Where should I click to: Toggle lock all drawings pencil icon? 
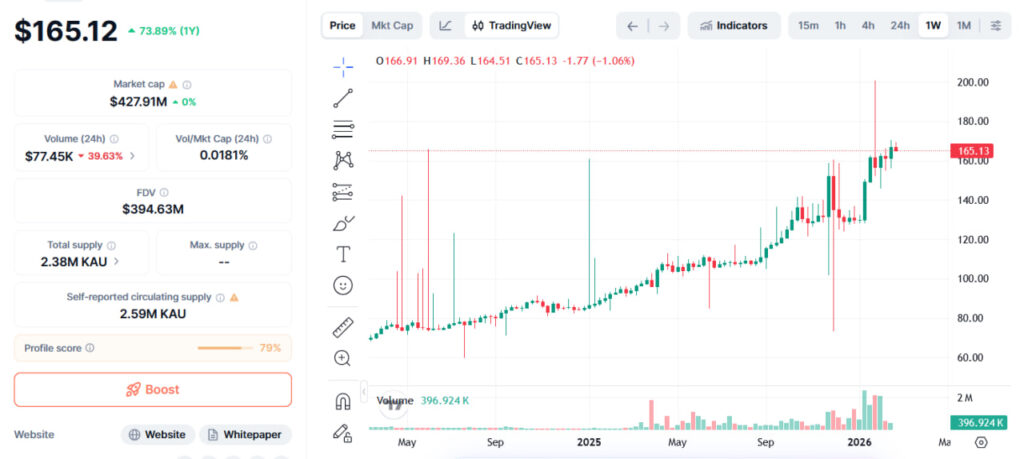pos(343,432)
